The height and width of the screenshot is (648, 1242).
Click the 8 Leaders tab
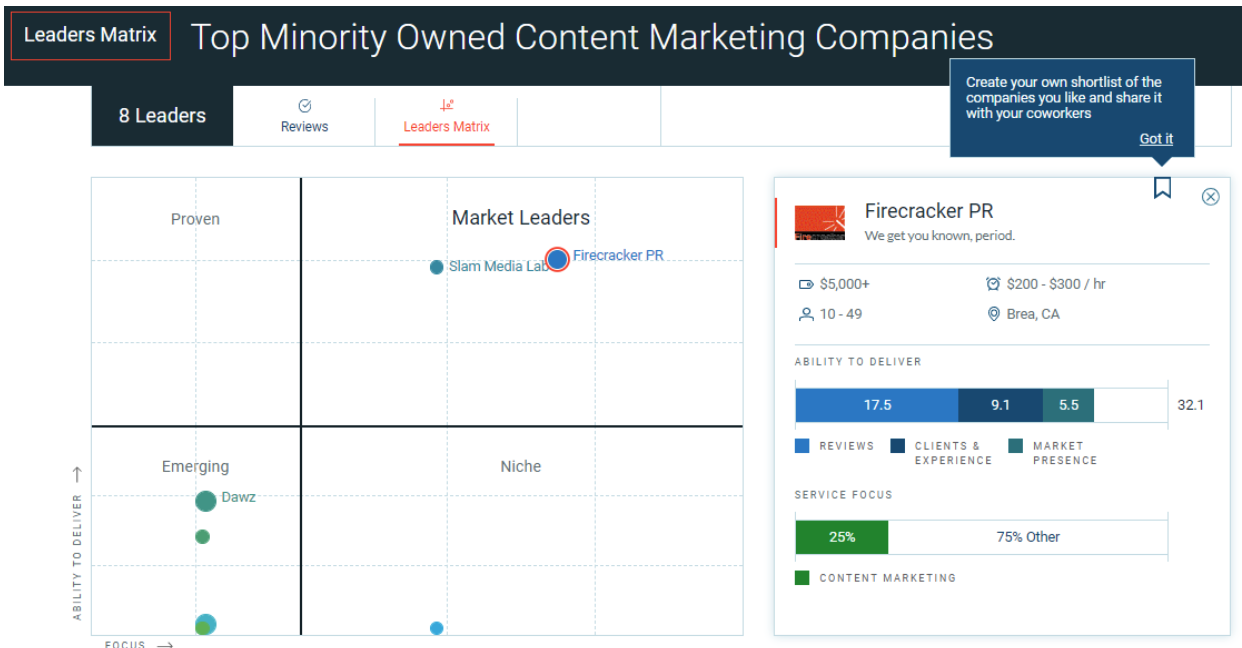click(x=162, y=116)
